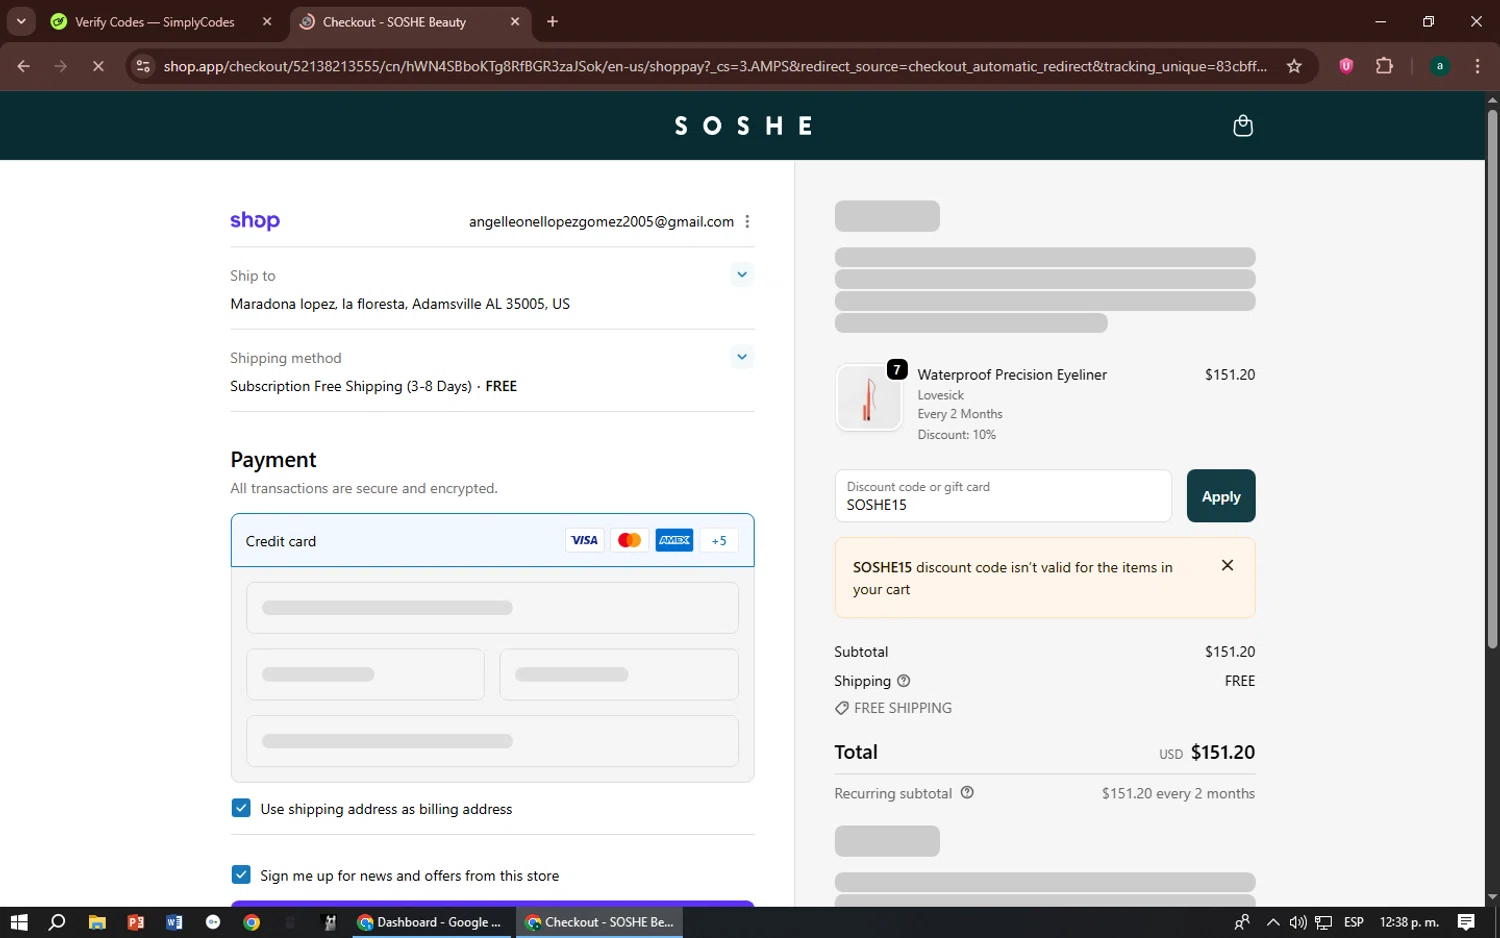Close the Verify Codes SimplyCodes tab

tap(267, 21)
